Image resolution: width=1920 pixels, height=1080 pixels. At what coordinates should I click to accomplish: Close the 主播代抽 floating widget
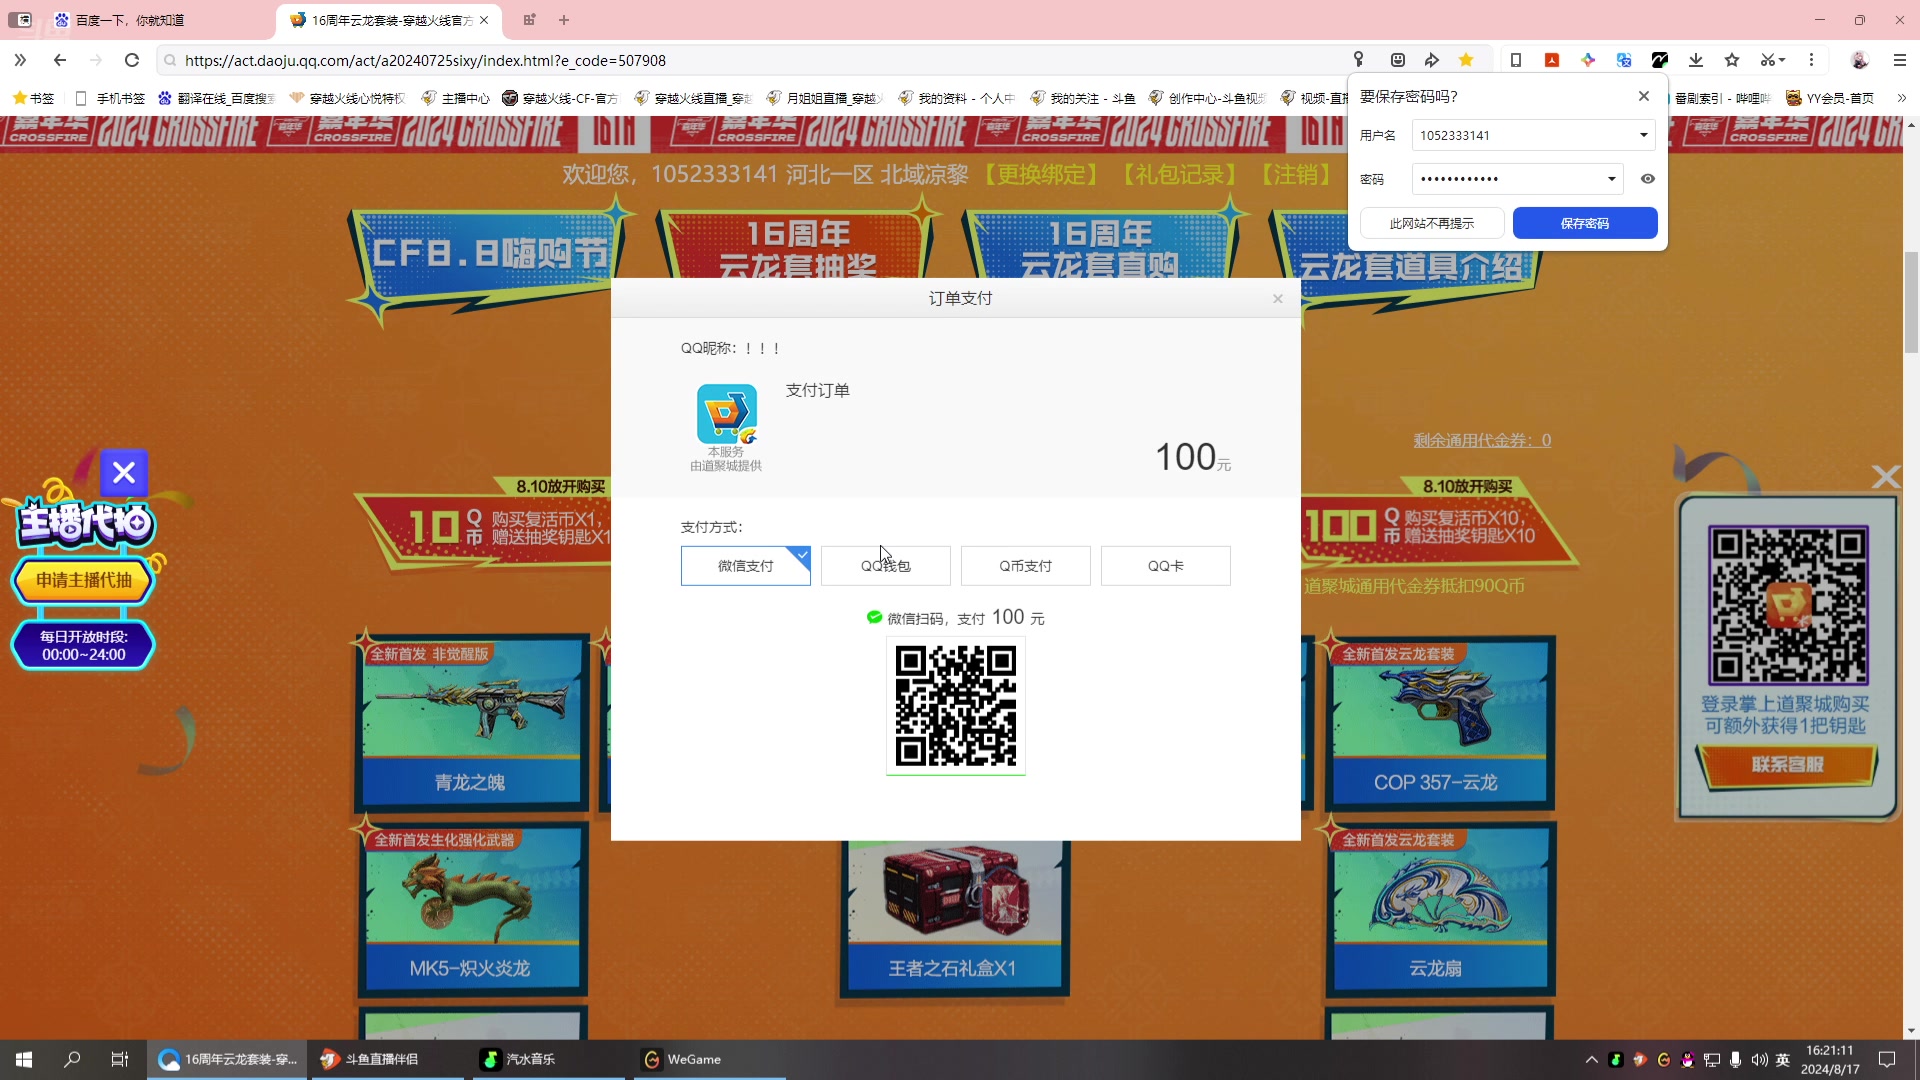[x=124, y=473]
